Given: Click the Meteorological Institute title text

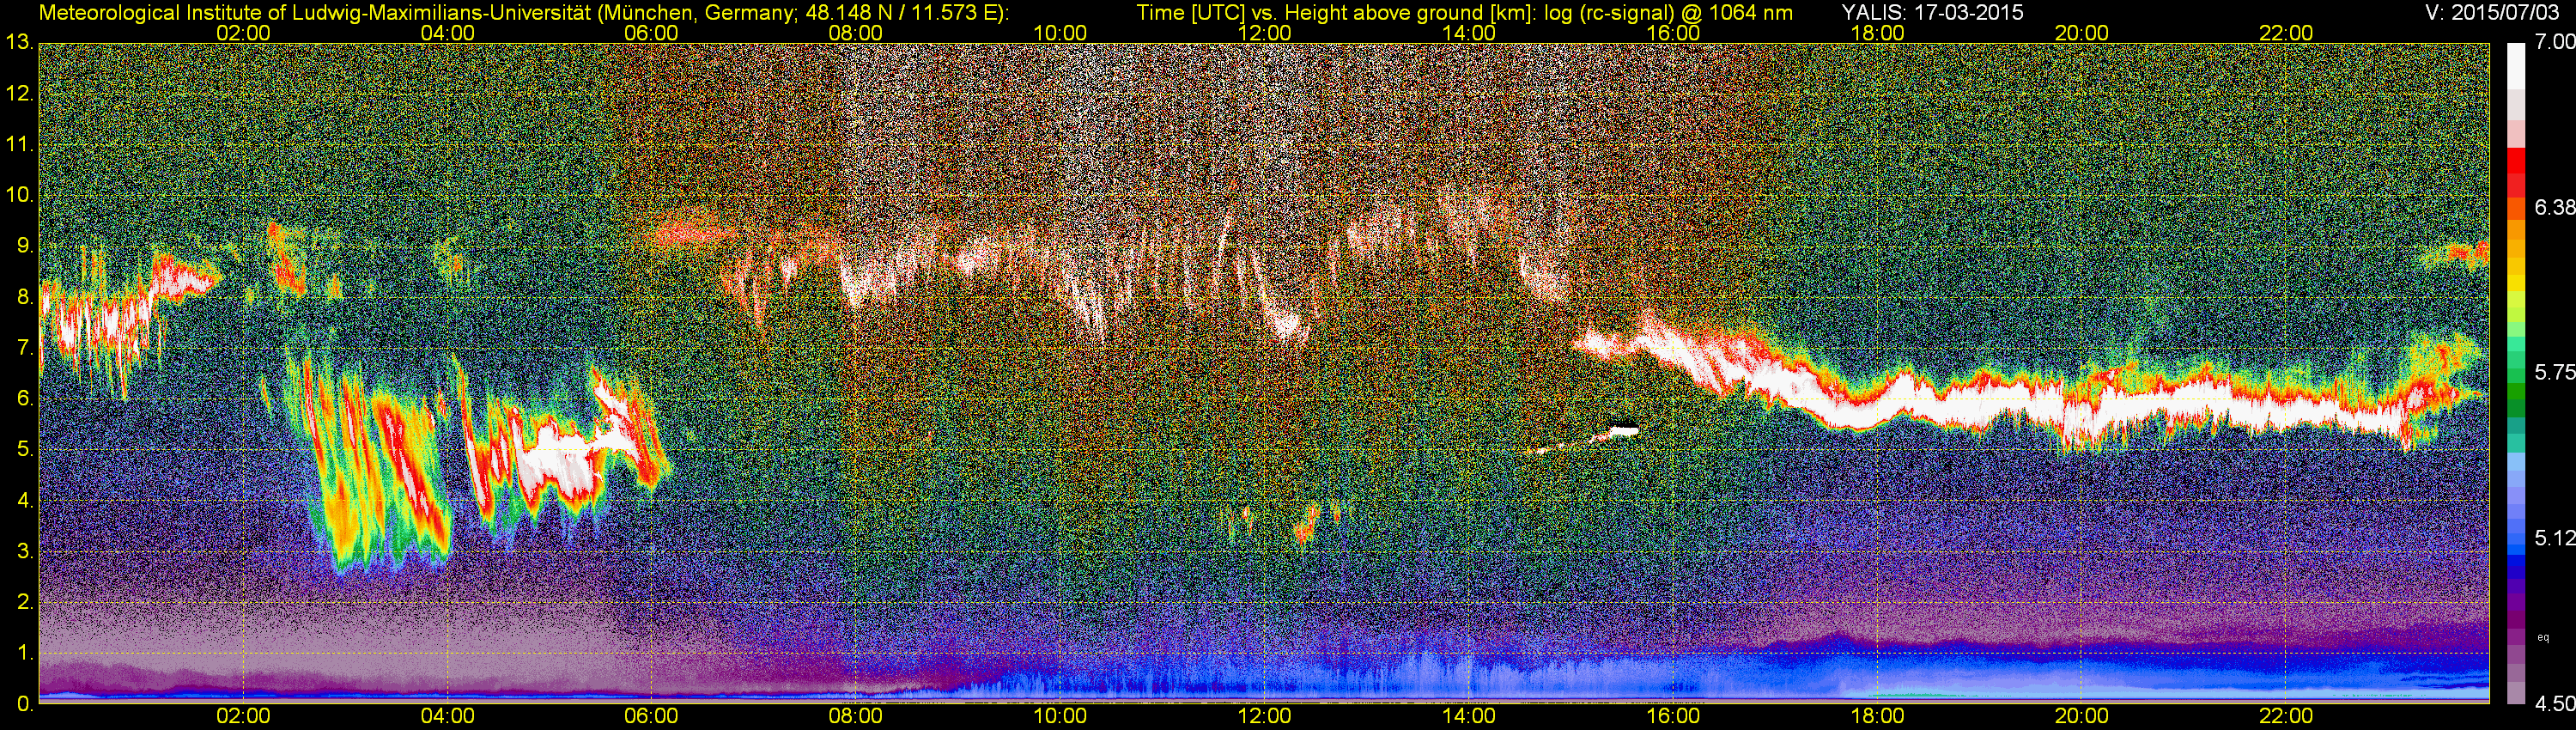Looking at the screenshot, I should tap(523, 13).
